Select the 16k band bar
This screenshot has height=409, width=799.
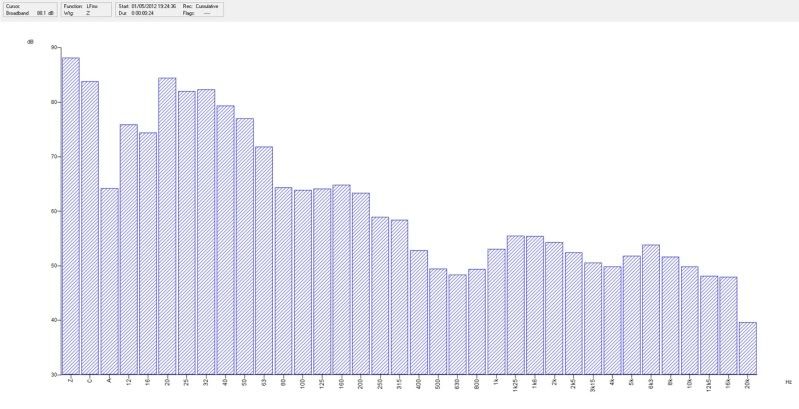point(729,325)
